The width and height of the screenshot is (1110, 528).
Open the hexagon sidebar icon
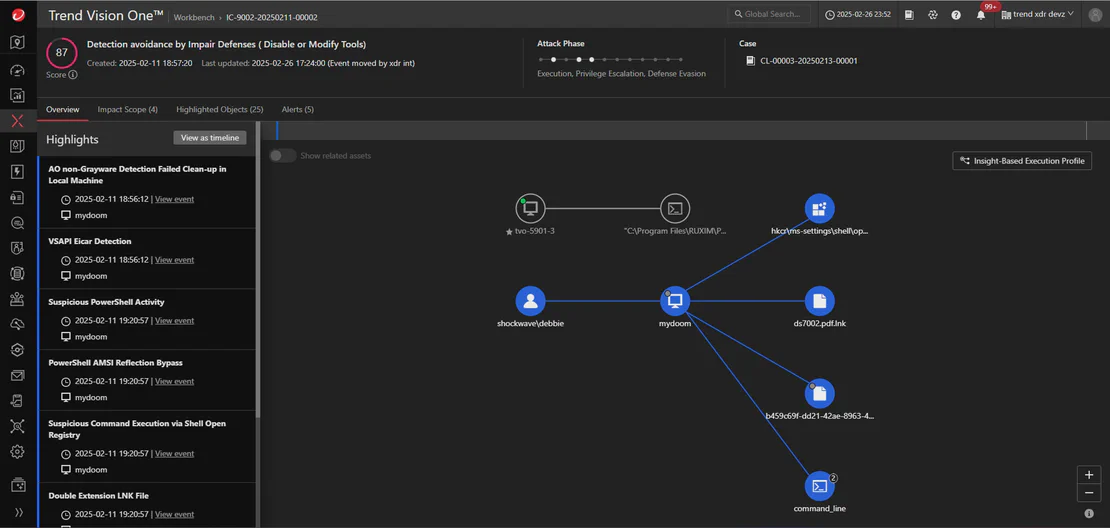click(18, 350)
